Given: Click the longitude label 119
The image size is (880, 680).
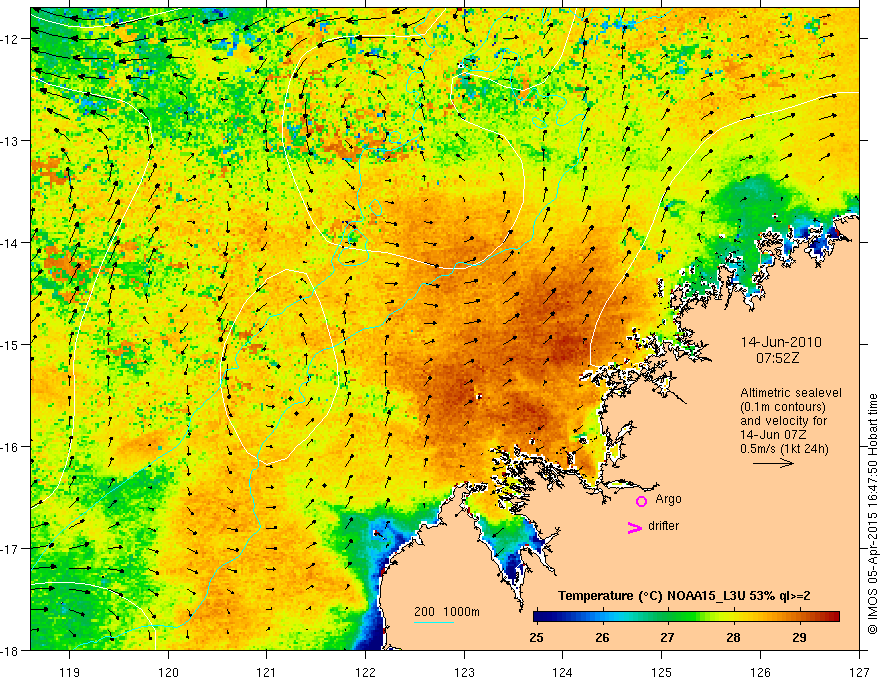Looking at the screenshot, I should 70,672.
